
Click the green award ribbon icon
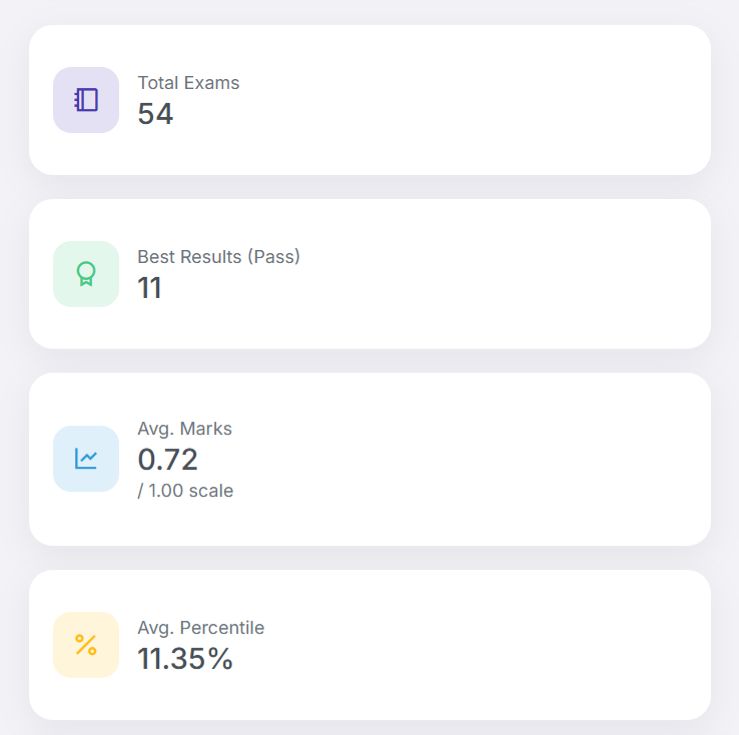86,274
